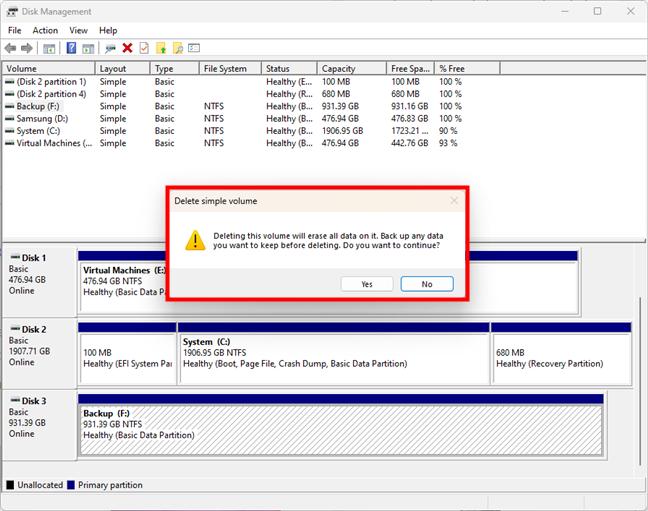Sort list by the Capacity column header
The width and height of the screenshot is (648, 511).
click(x=338, y=69)
